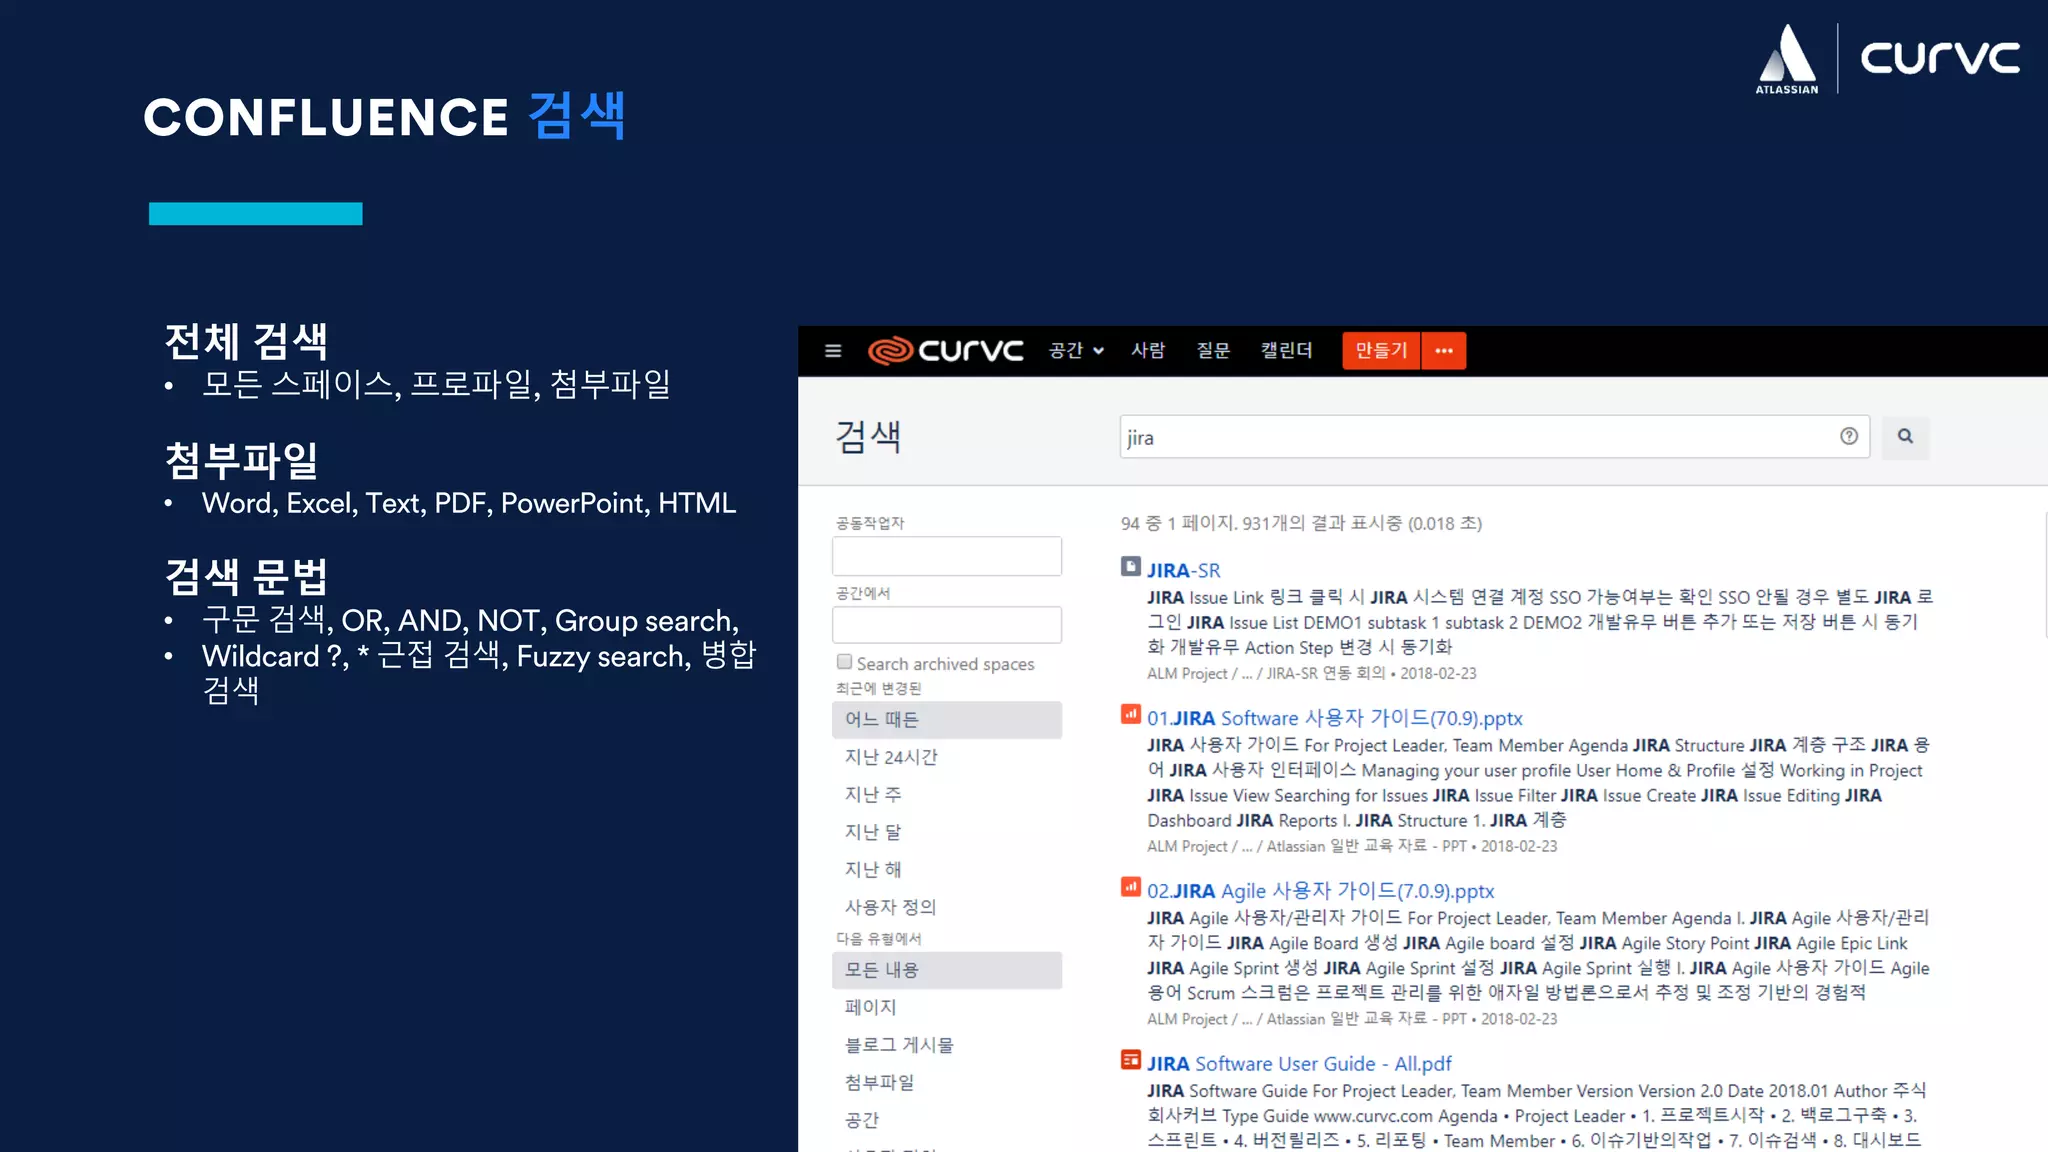Click the PowerPoint icon of 01.JIRA Software result
The width and height of the screenshot is (2048, 1152).
click(x=1130, y=714)
